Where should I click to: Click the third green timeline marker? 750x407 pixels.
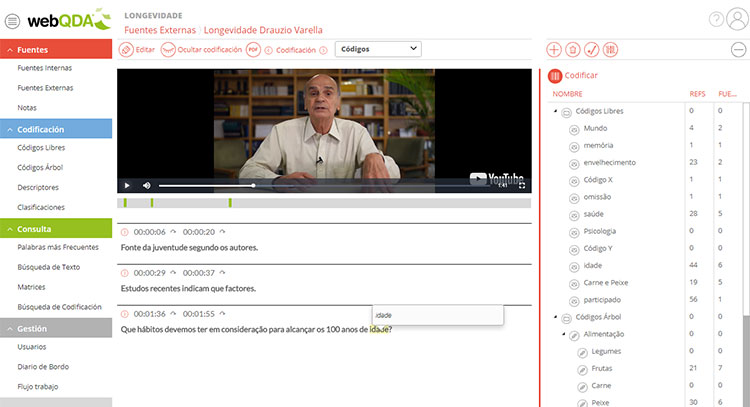tap(230, 203)
